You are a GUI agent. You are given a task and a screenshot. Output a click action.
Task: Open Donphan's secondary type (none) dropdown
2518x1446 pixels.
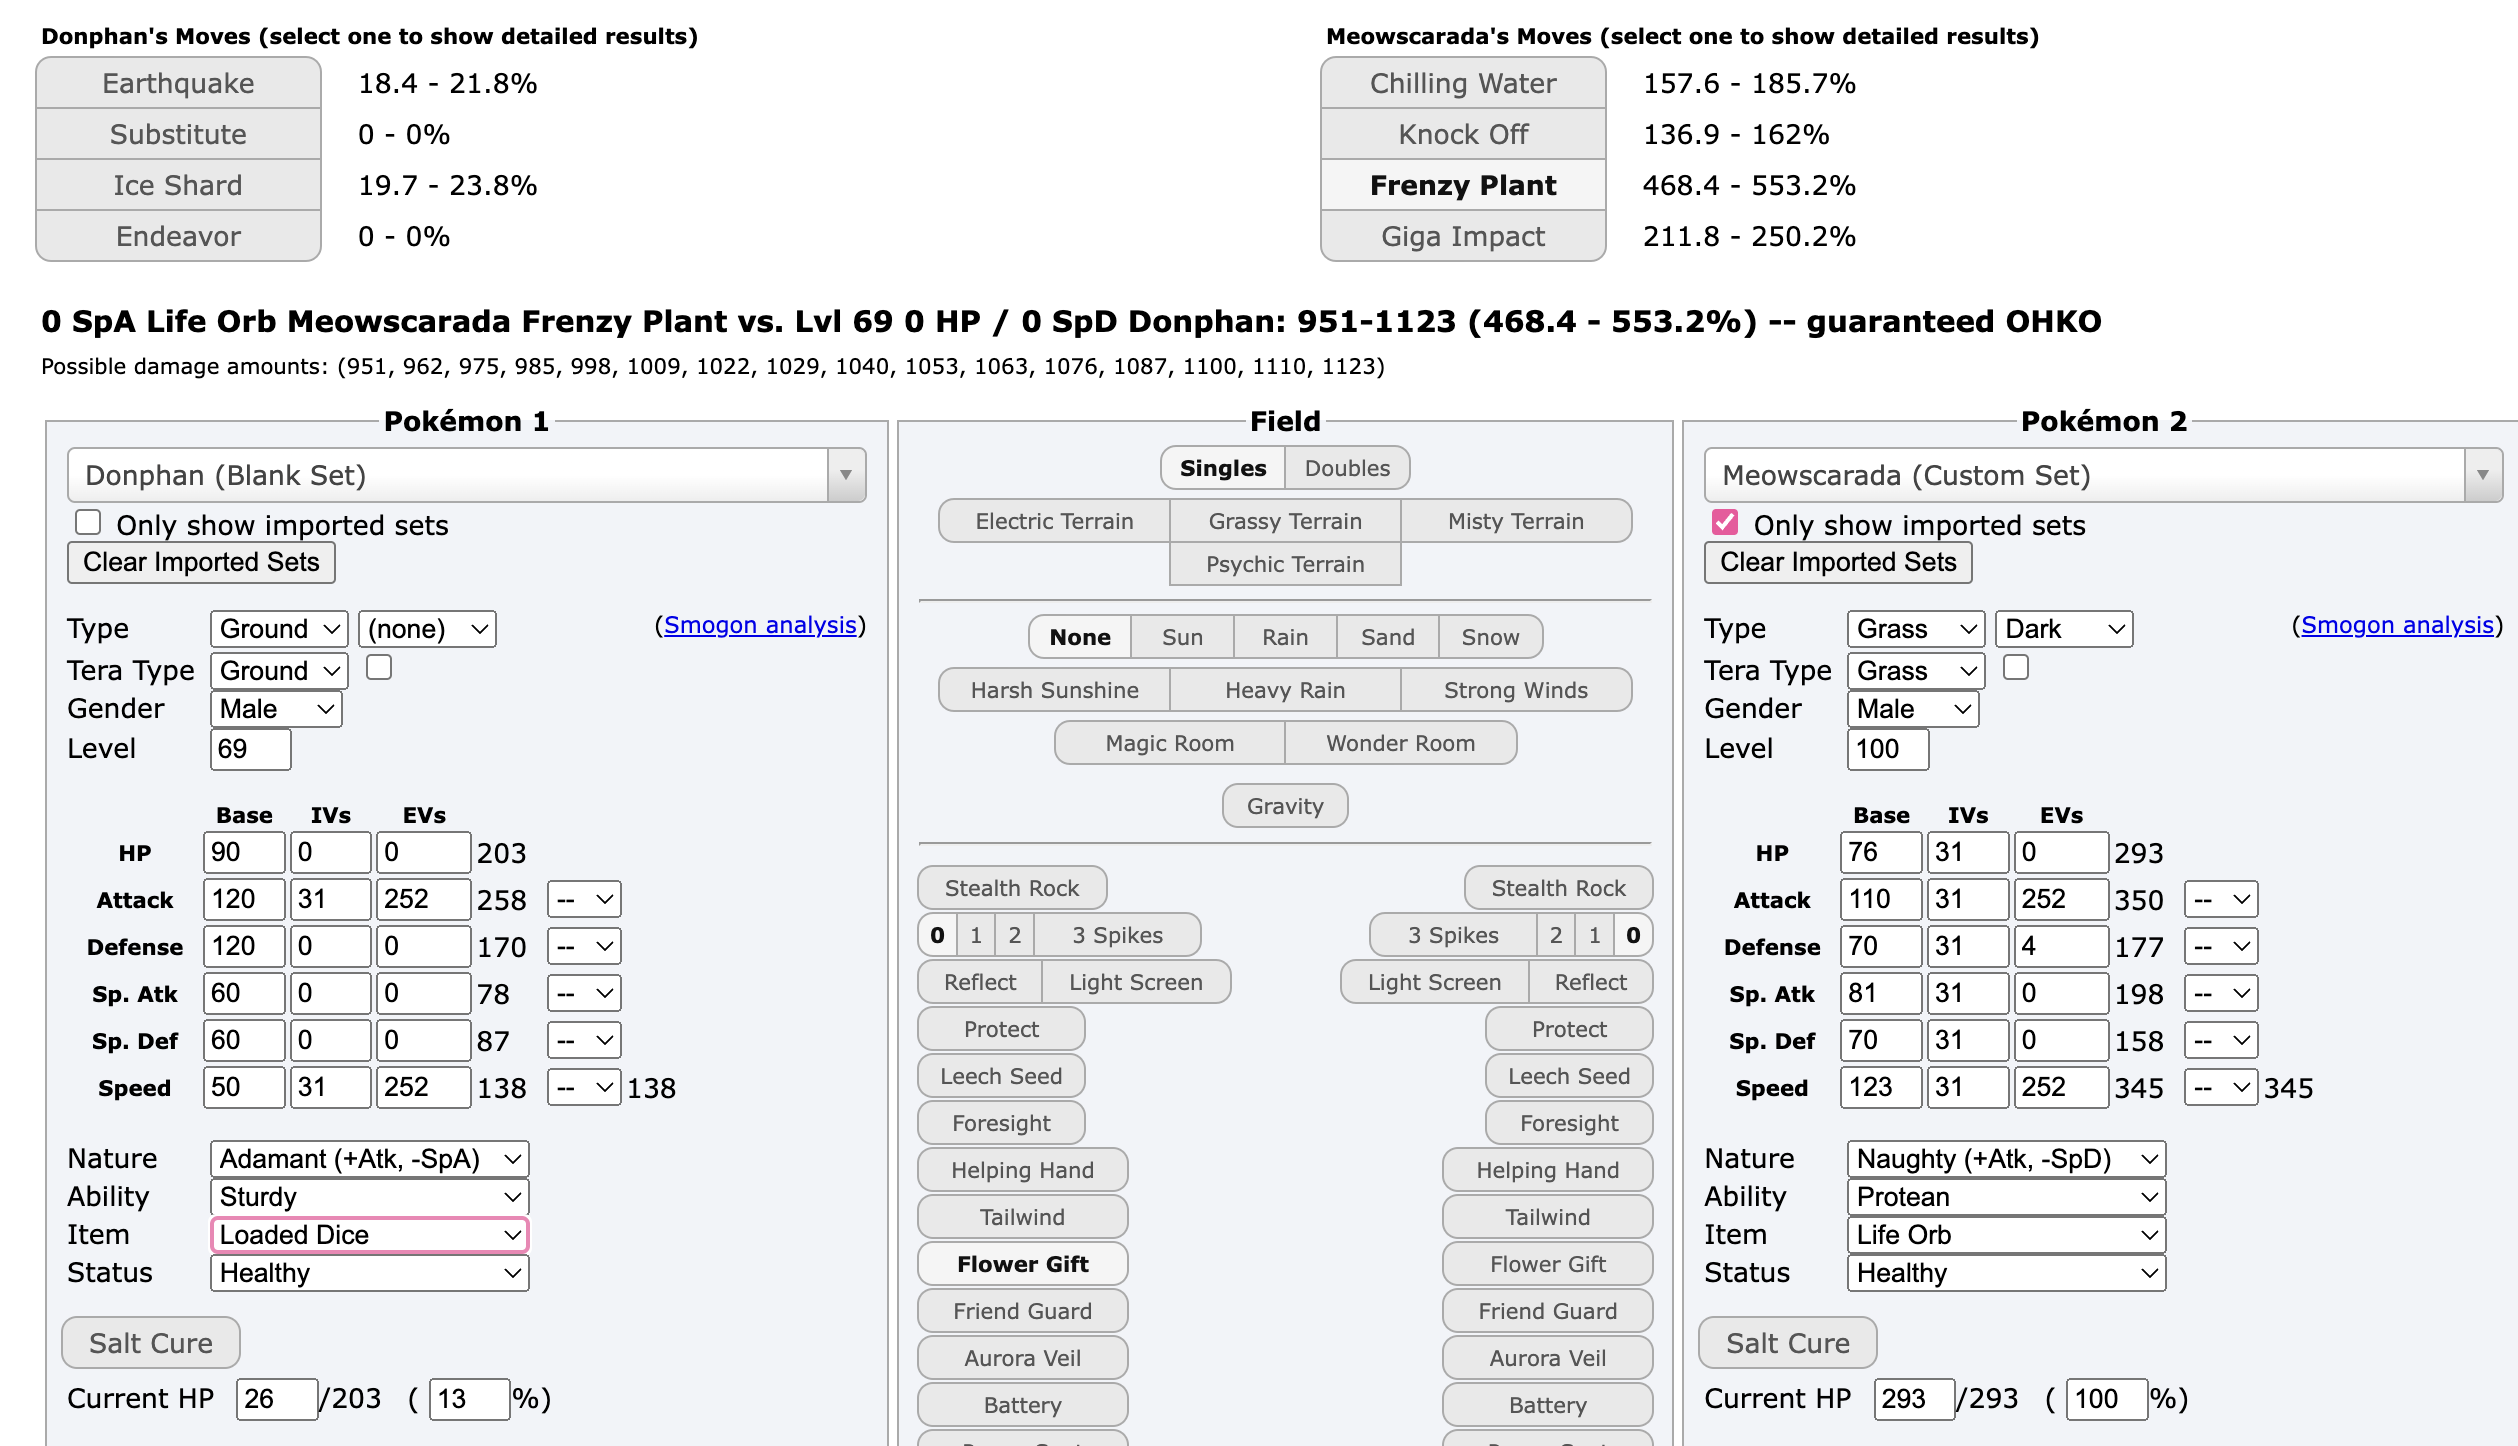point(427,629)
